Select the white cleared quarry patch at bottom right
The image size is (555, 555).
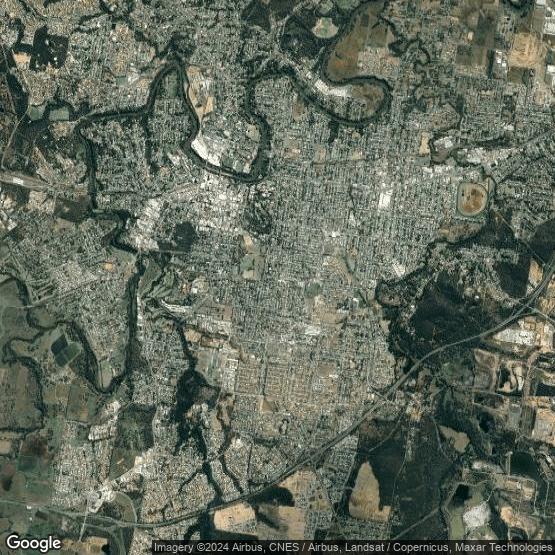point(476,516)
